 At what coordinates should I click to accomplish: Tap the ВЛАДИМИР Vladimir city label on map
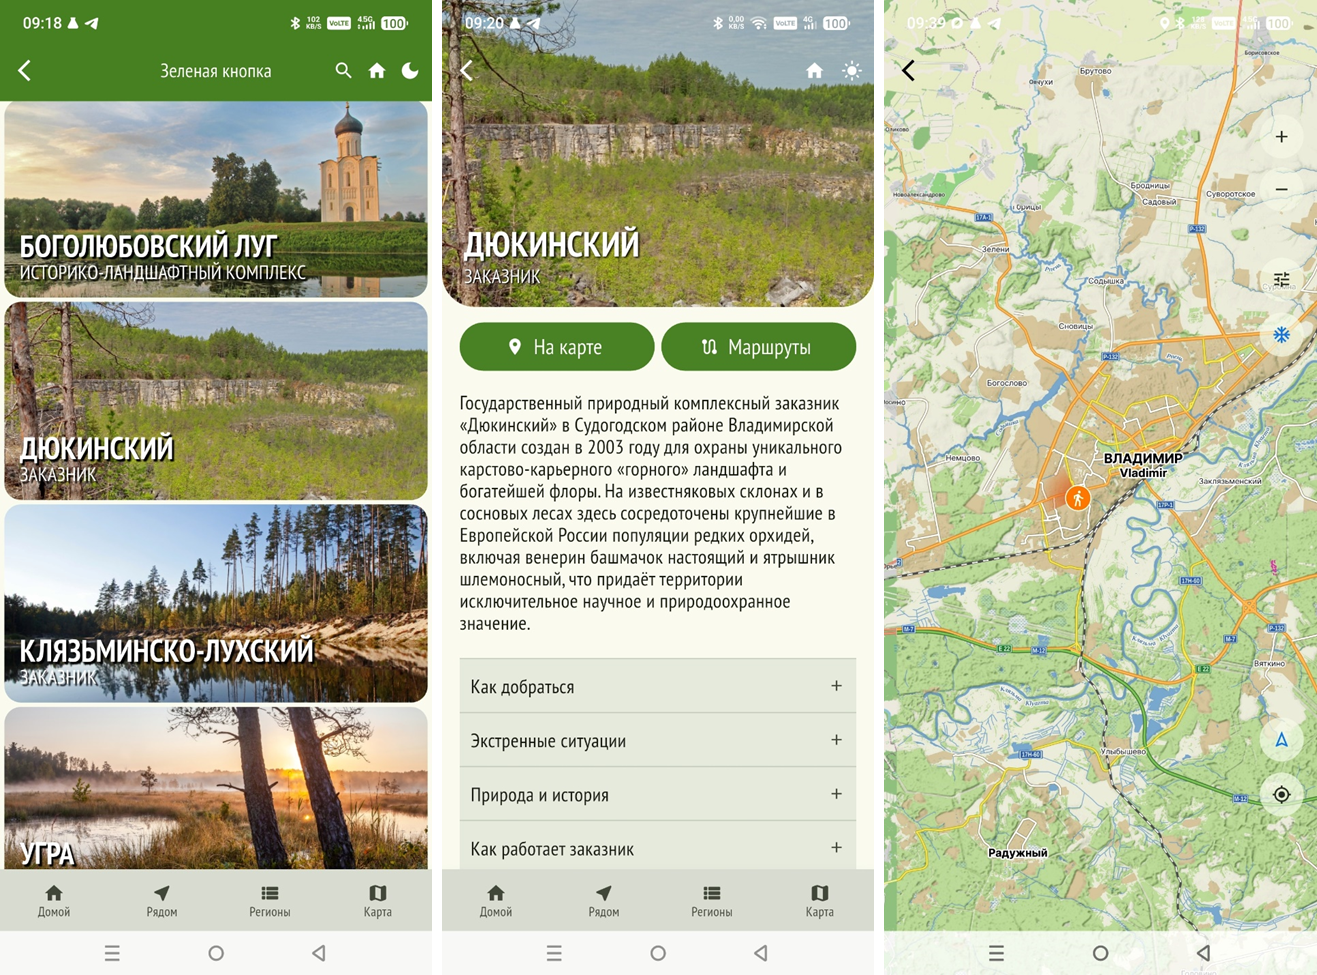(1143, 465)
